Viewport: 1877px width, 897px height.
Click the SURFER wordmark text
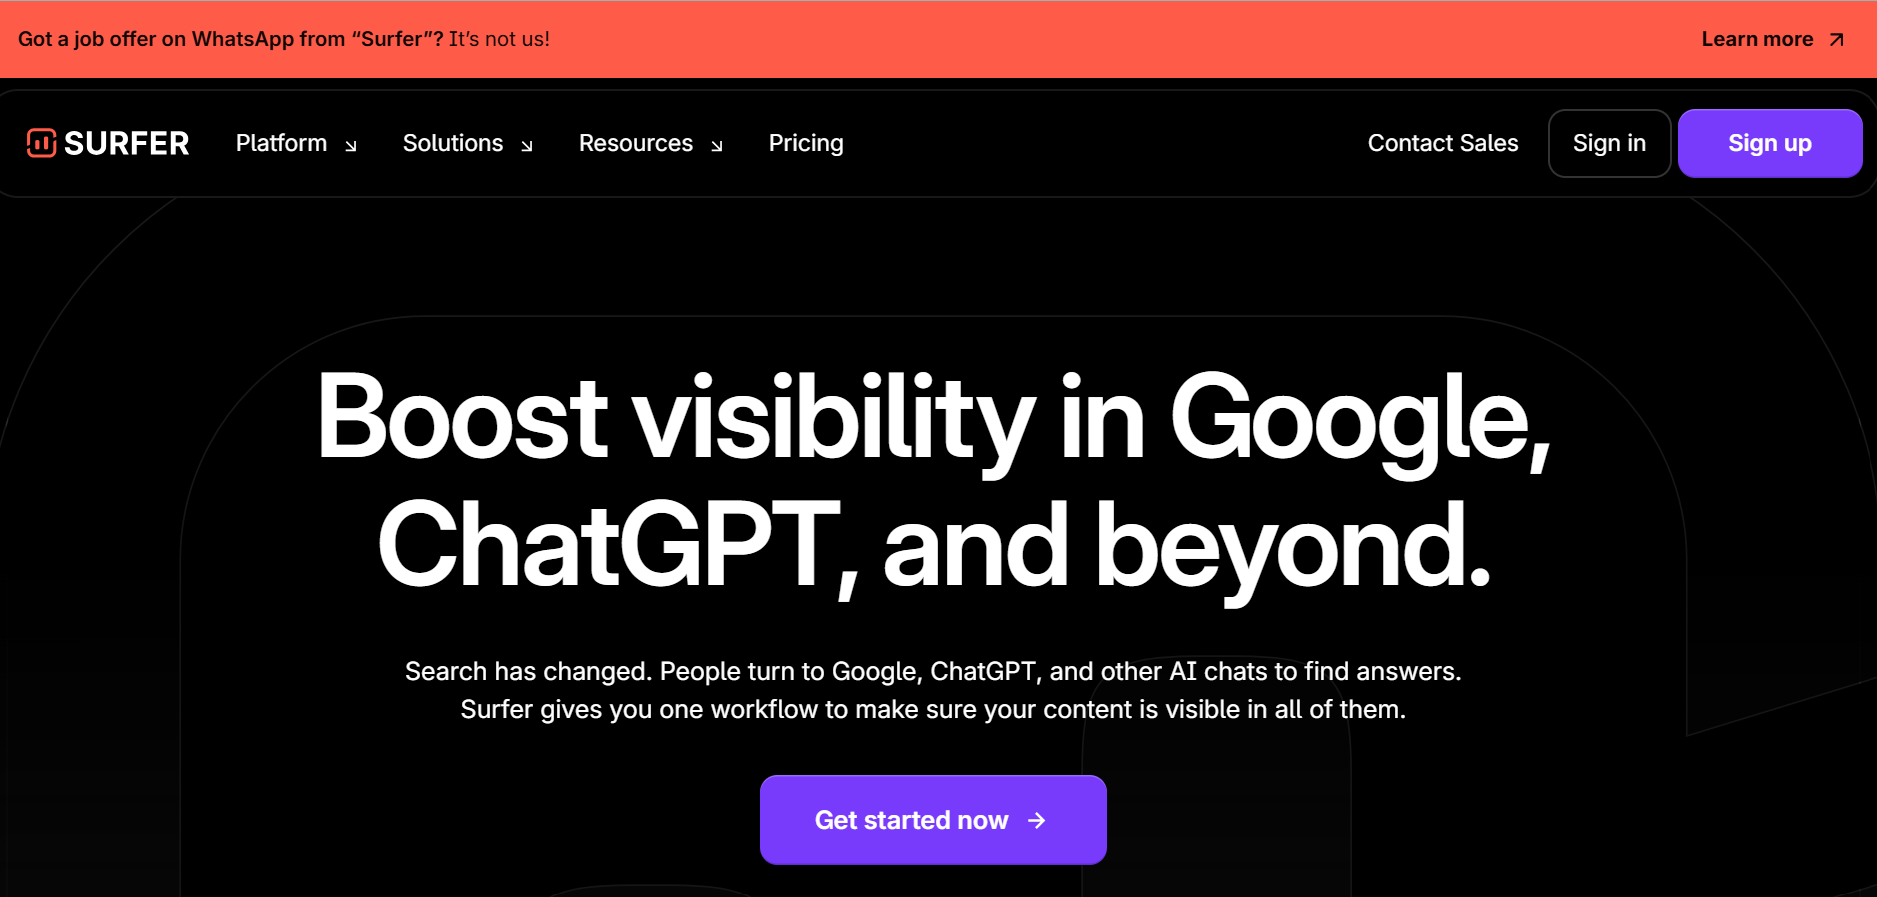click(126, 144)
